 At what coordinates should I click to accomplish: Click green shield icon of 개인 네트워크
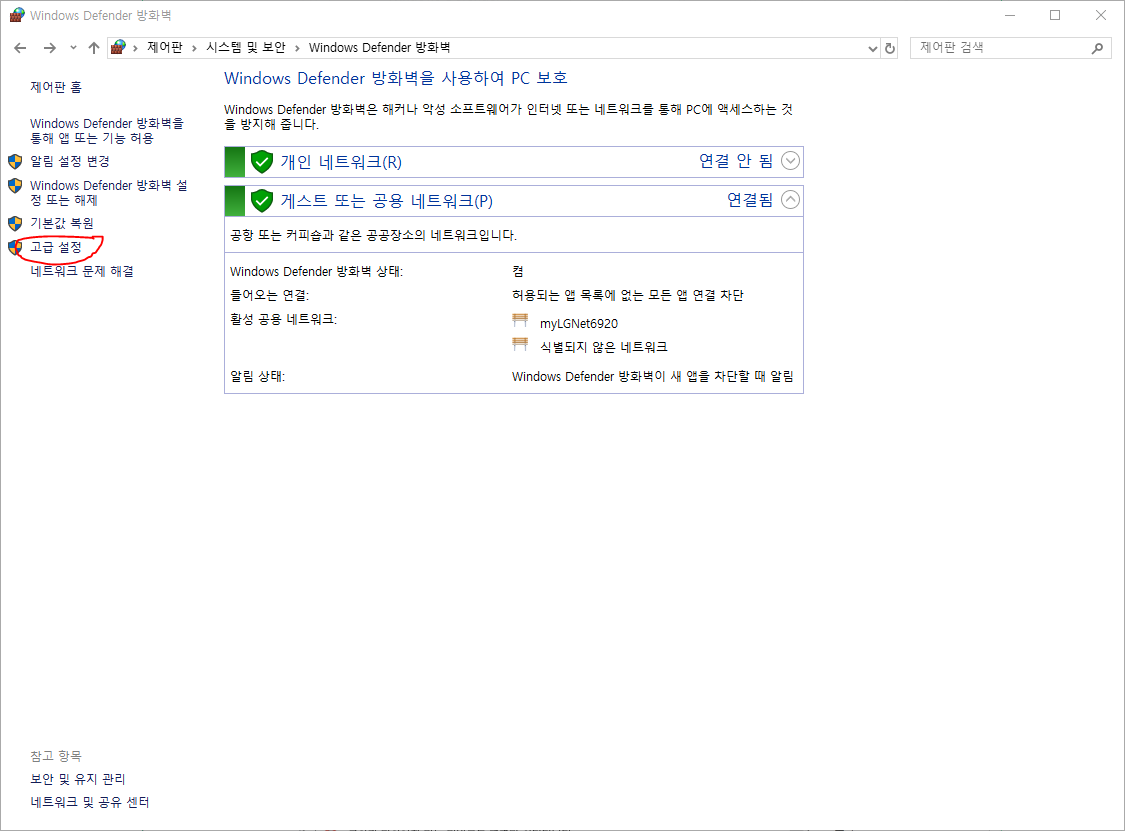(x=262, y=162)
